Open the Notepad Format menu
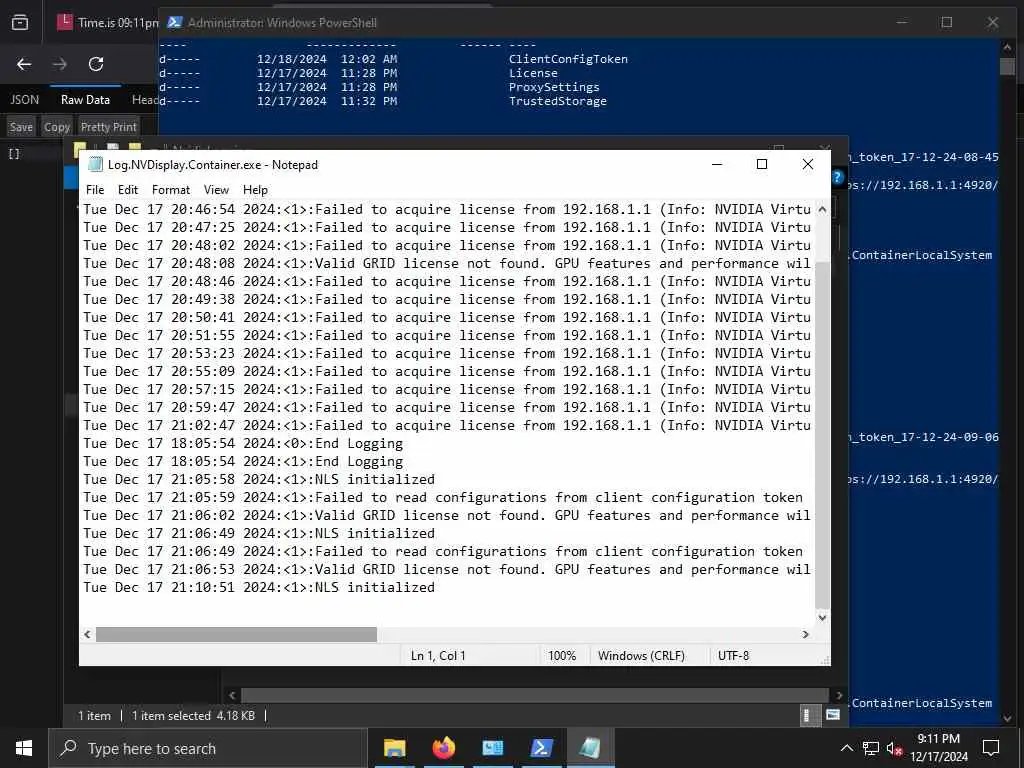Screen dimensions: 1024x768 tap(170, 189)
